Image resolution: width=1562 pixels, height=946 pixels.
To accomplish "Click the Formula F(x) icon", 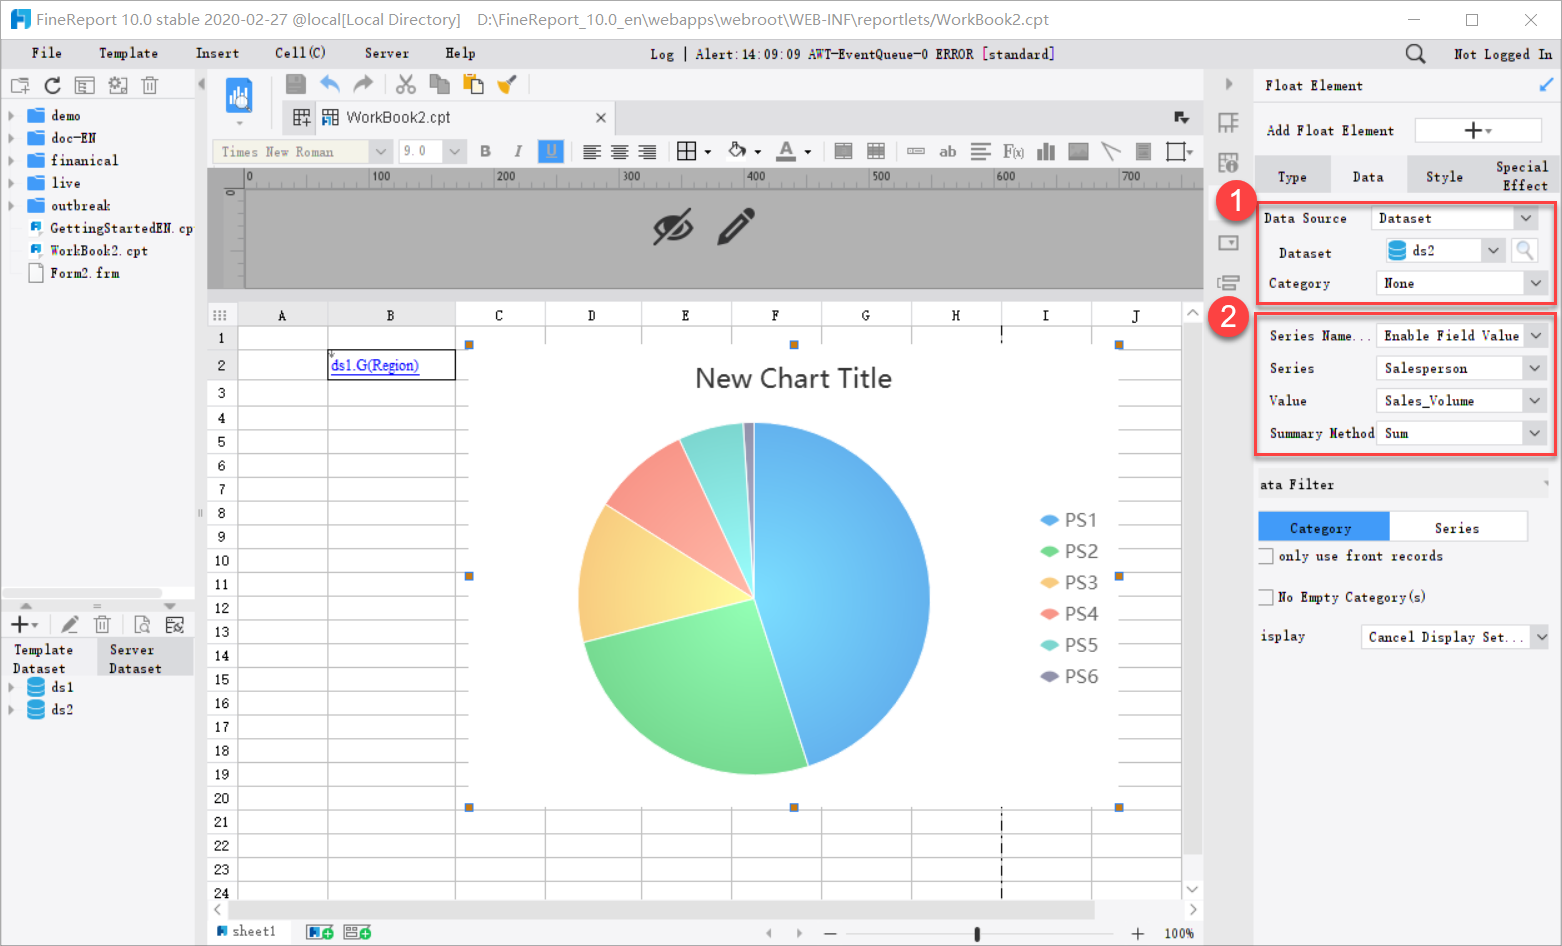I will [x=1013, y=151].
